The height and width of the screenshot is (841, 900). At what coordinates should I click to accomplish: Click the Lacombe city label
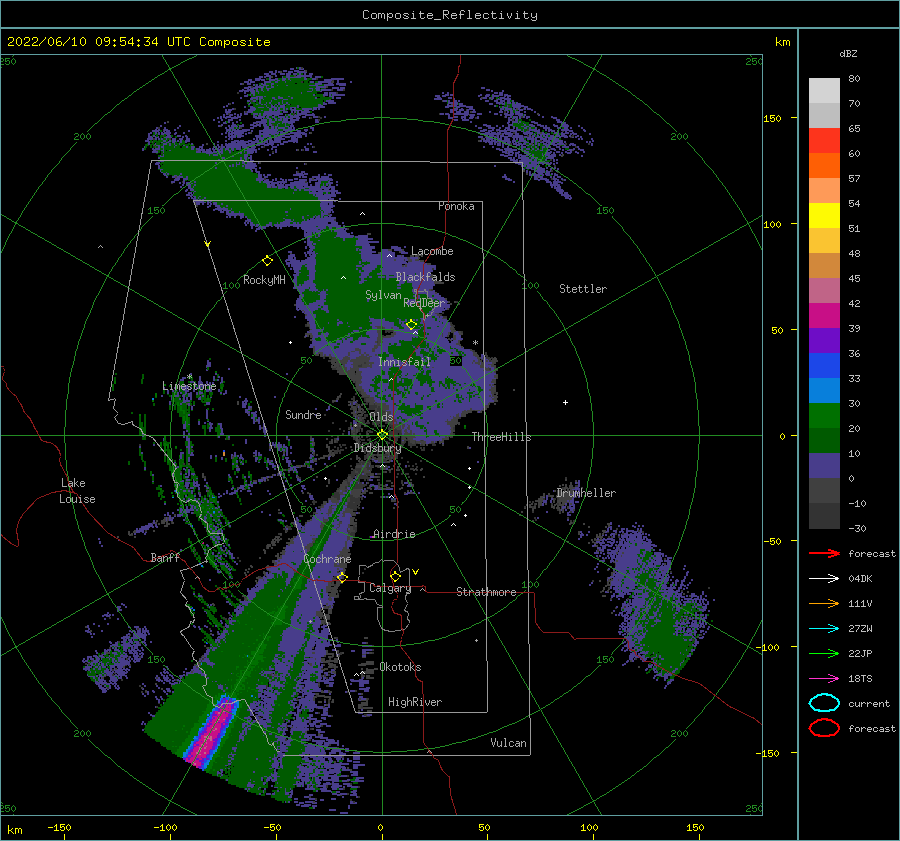click(x=432, y=251)
